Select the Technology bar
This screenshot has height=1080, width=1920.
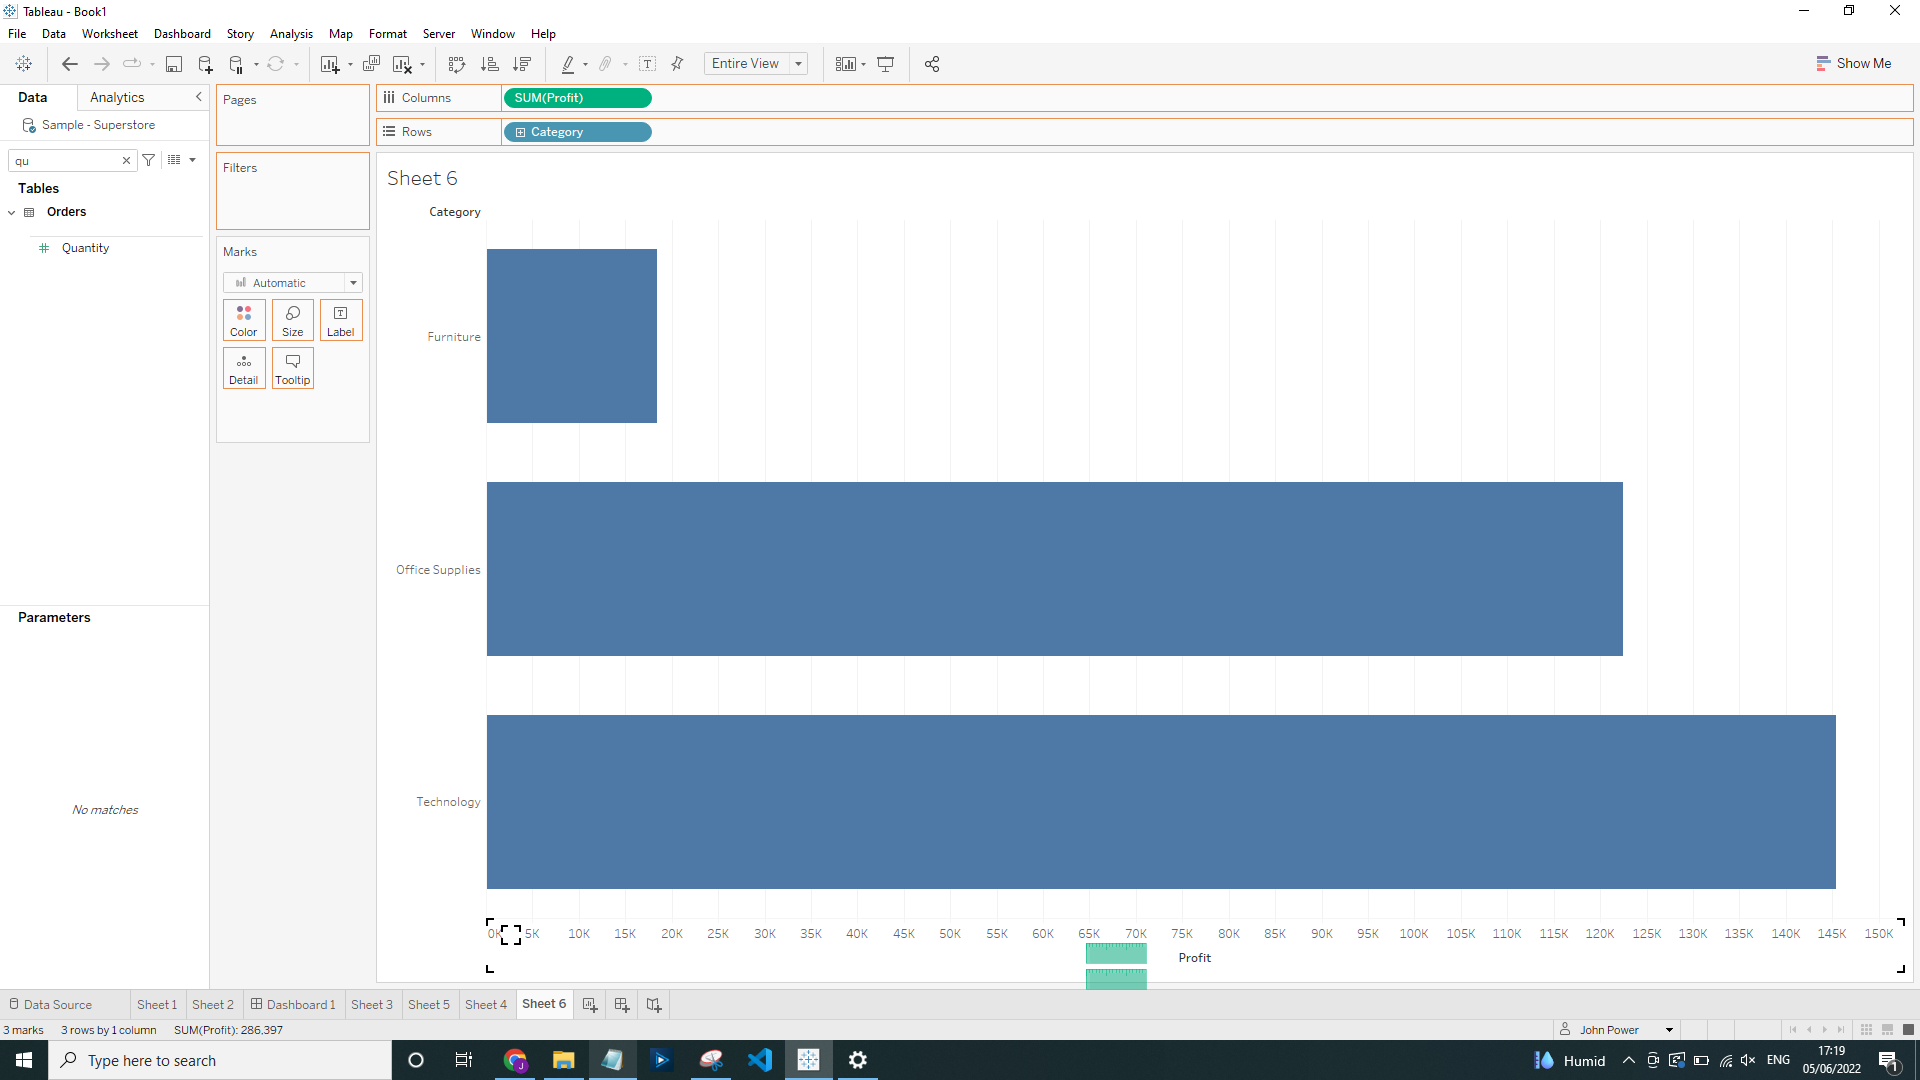1161,802
